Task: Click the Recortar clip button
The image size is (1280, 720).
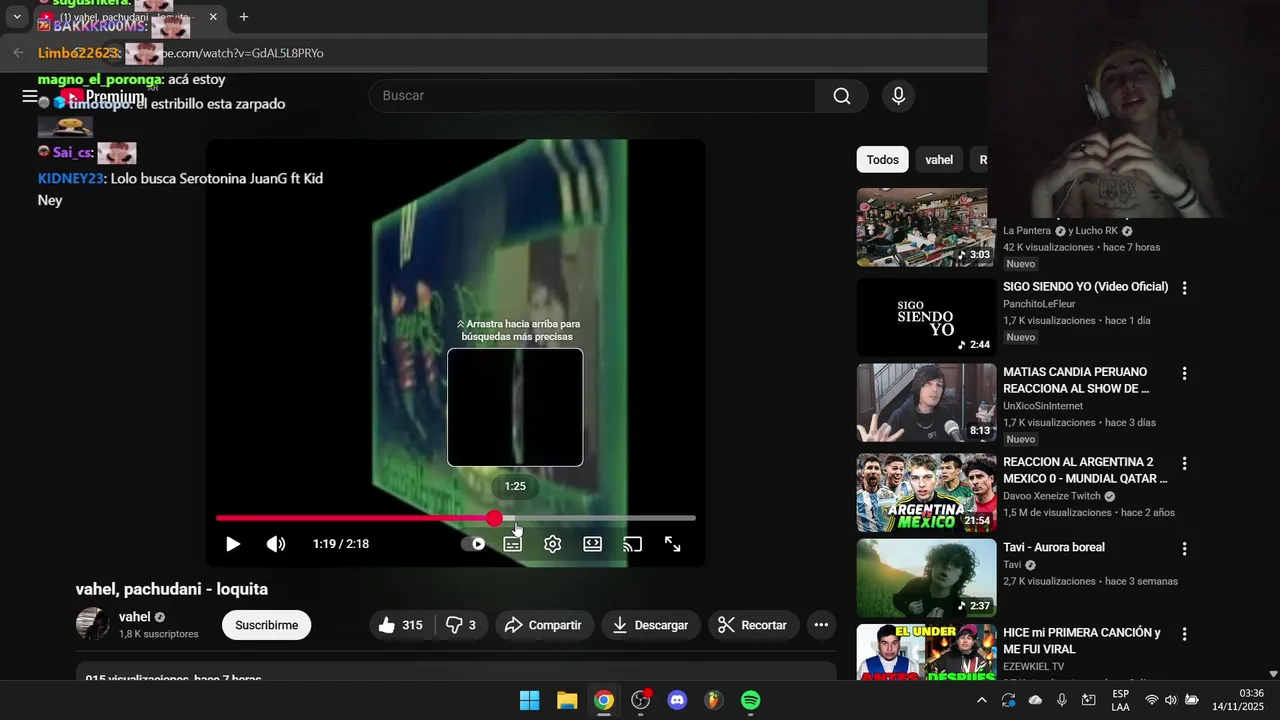Action: pos(753,625)
